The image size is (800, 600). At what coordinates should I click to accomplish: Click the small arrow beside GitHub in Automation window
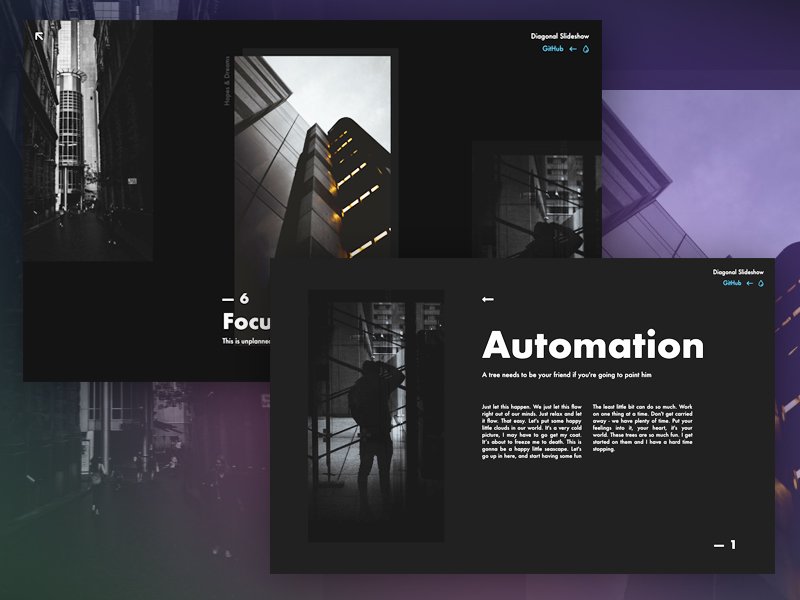tap(749, 283)
